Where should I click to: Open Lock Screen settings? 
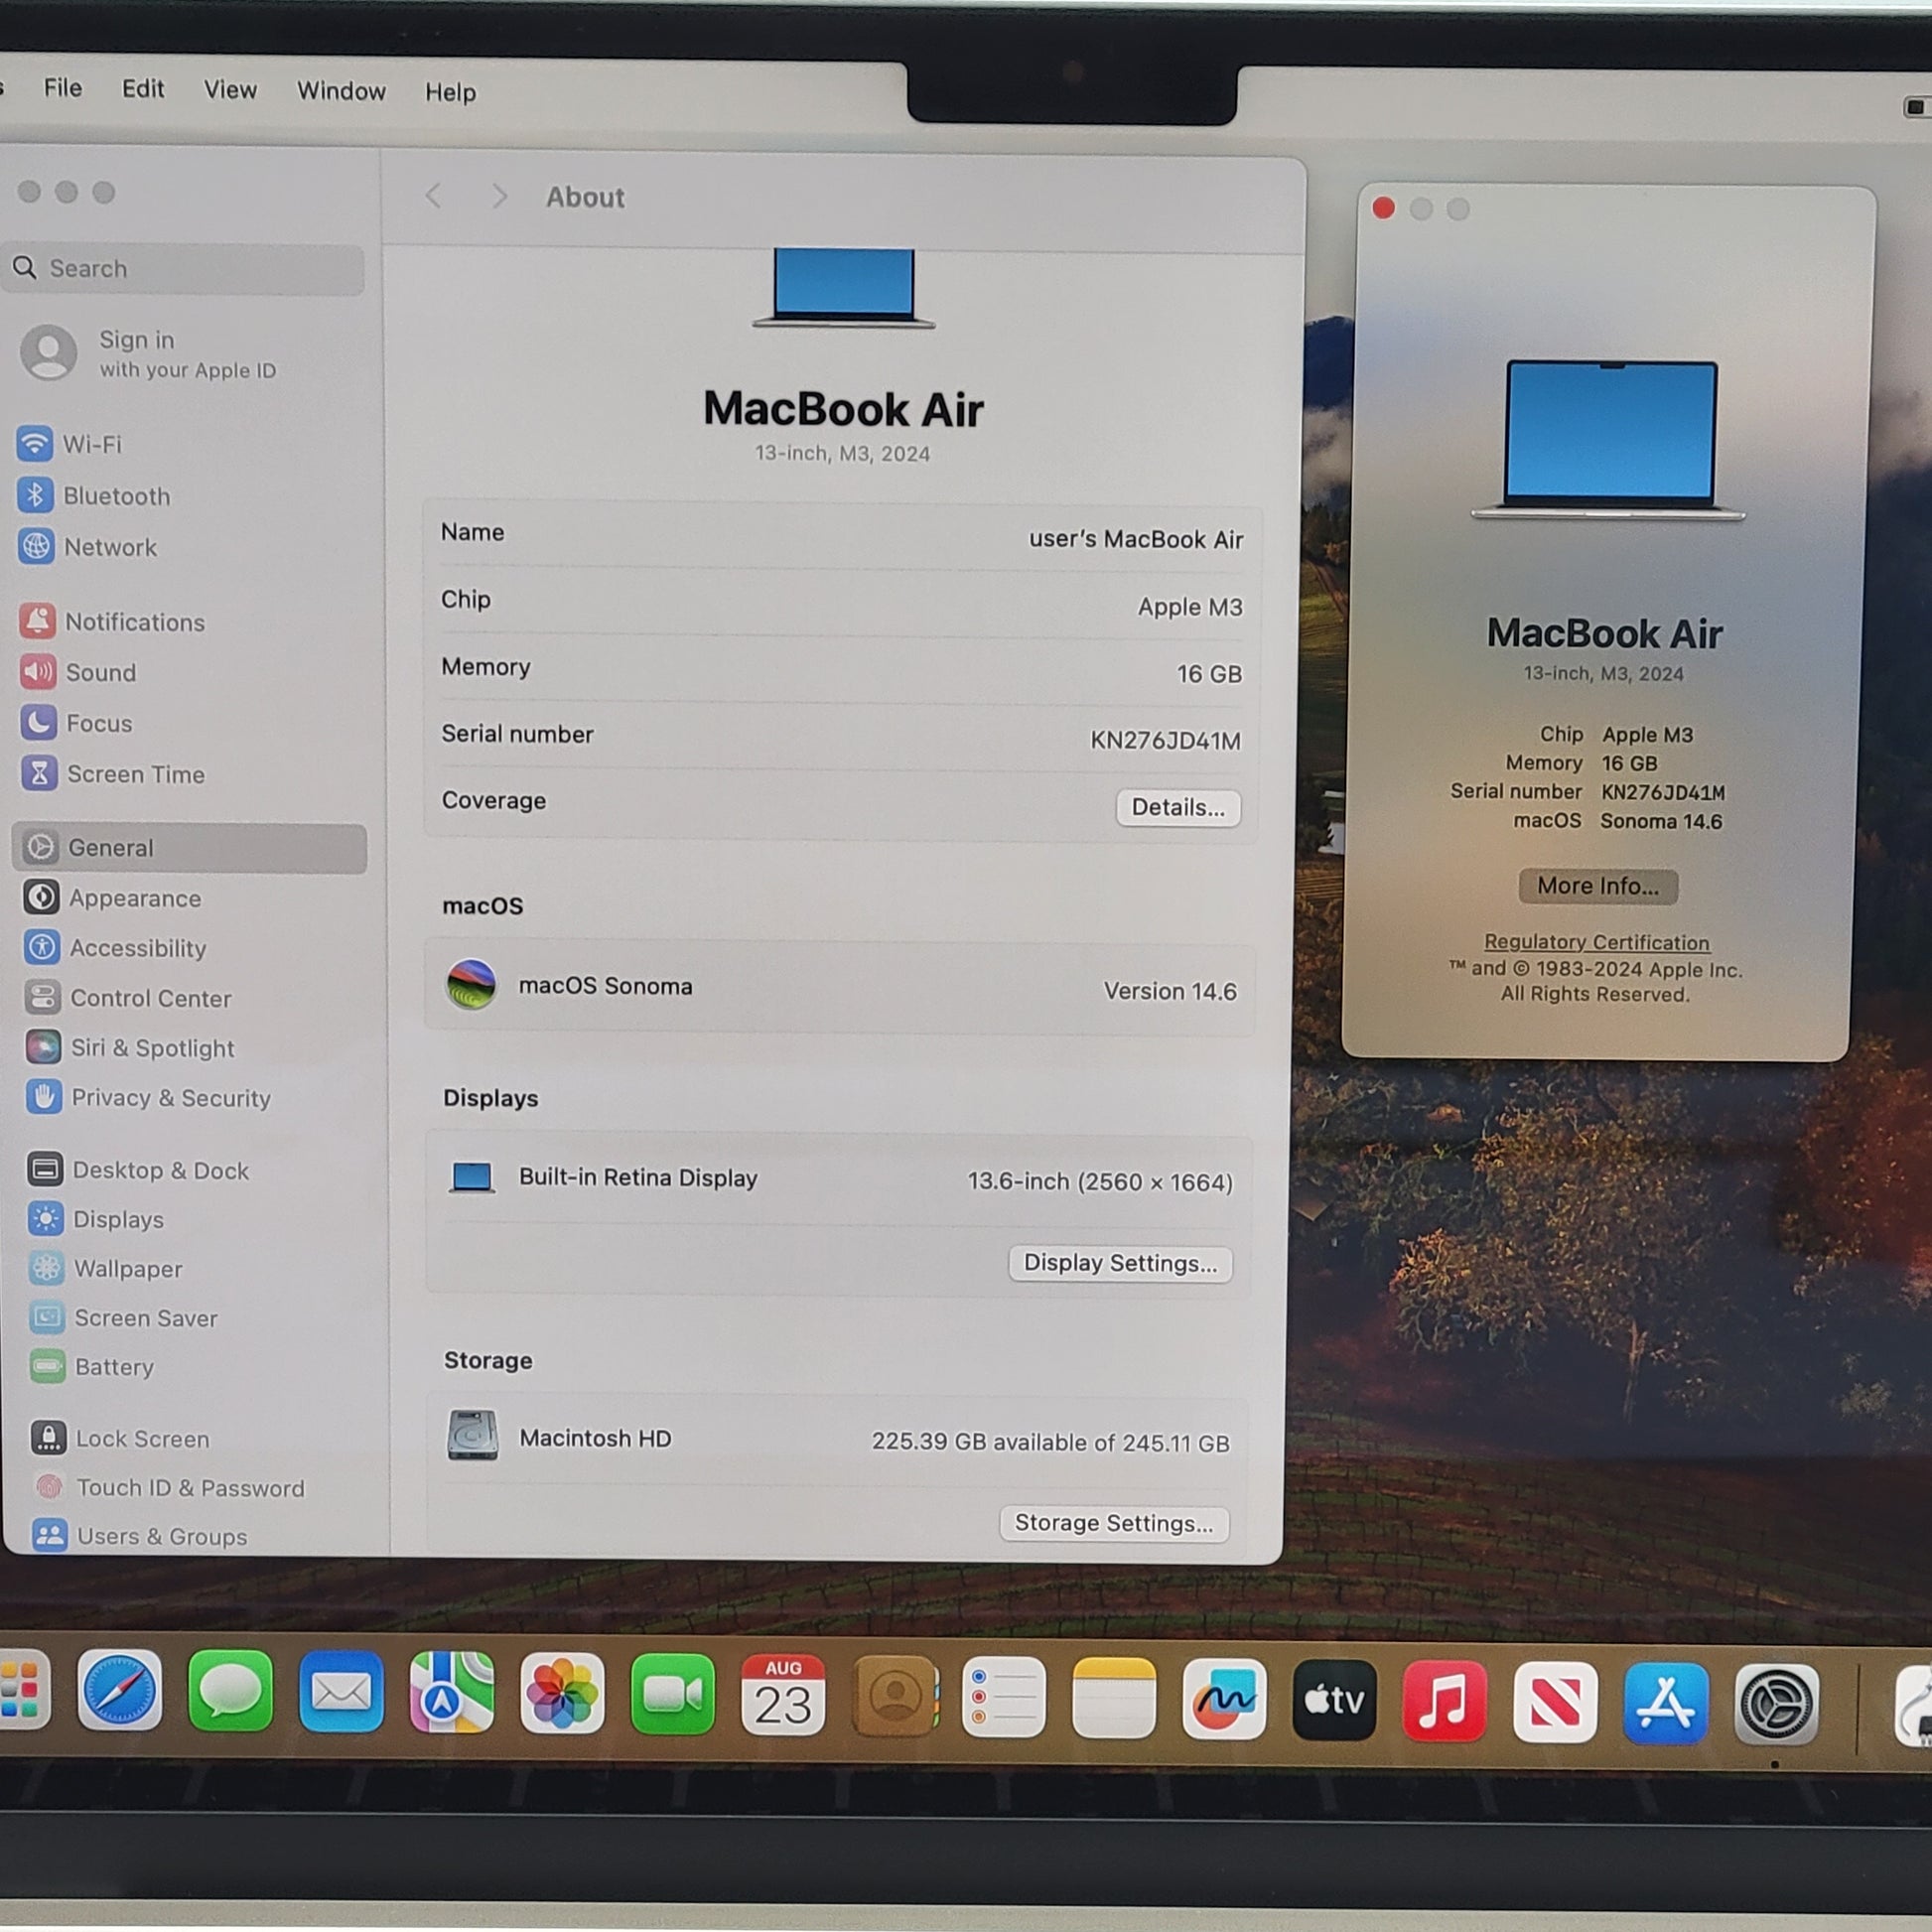coord(120,1438)
